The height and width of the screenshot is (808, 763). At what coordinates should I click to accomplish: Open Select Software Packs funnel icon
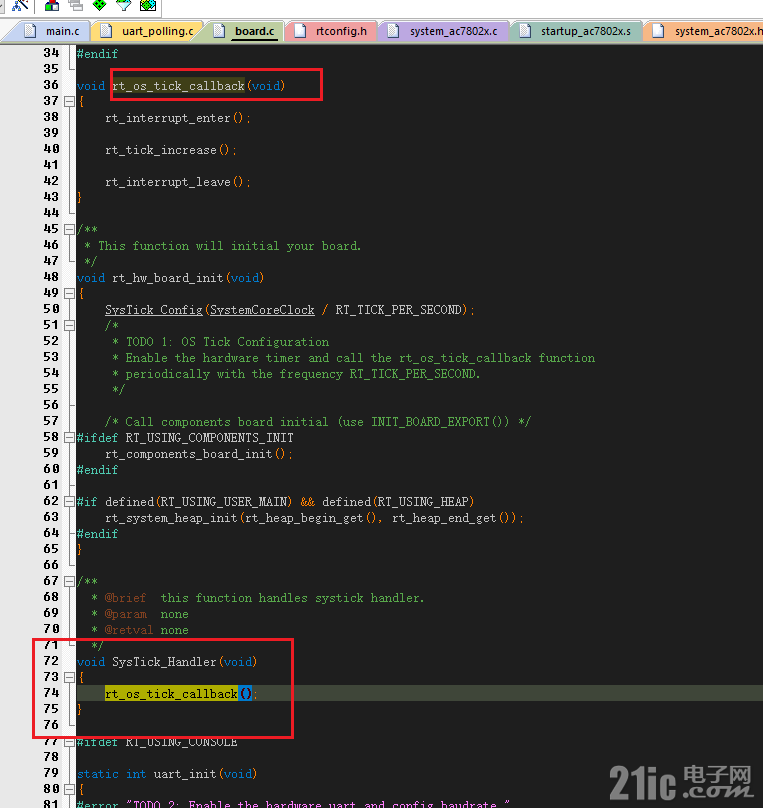click(x=124, y=5)
